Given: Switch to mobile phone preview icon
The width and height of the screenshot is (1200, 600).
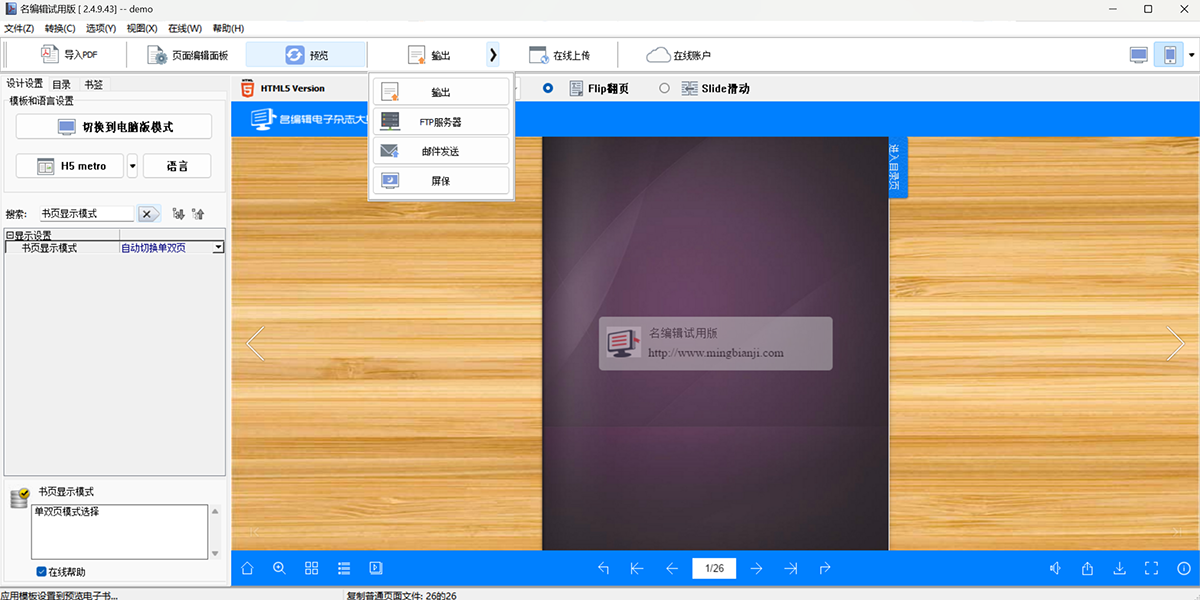Looking at the screenshot, I should (1168, 55).
